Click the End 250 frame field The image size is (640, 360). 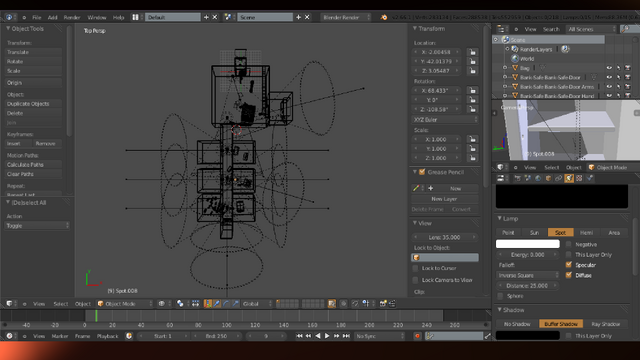click(x=216, y=336)
